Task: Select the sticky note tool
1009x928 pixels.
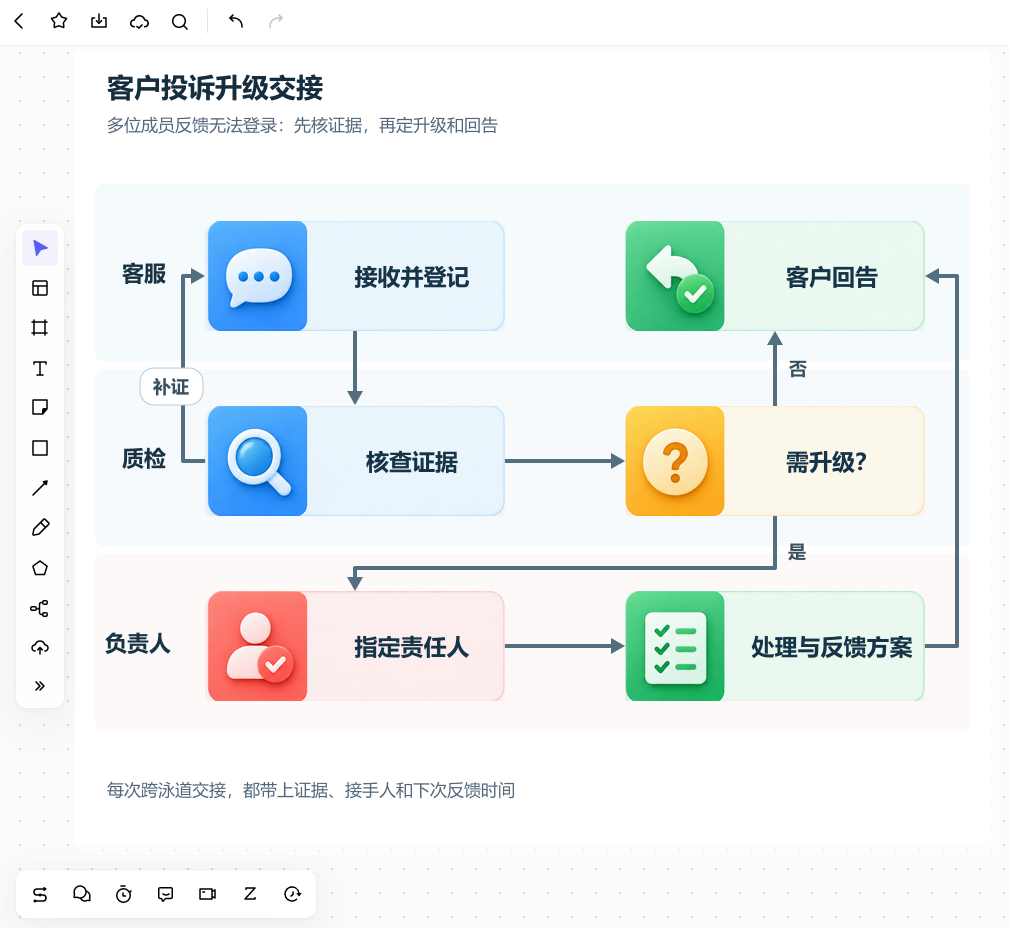Action: (40, 407)
